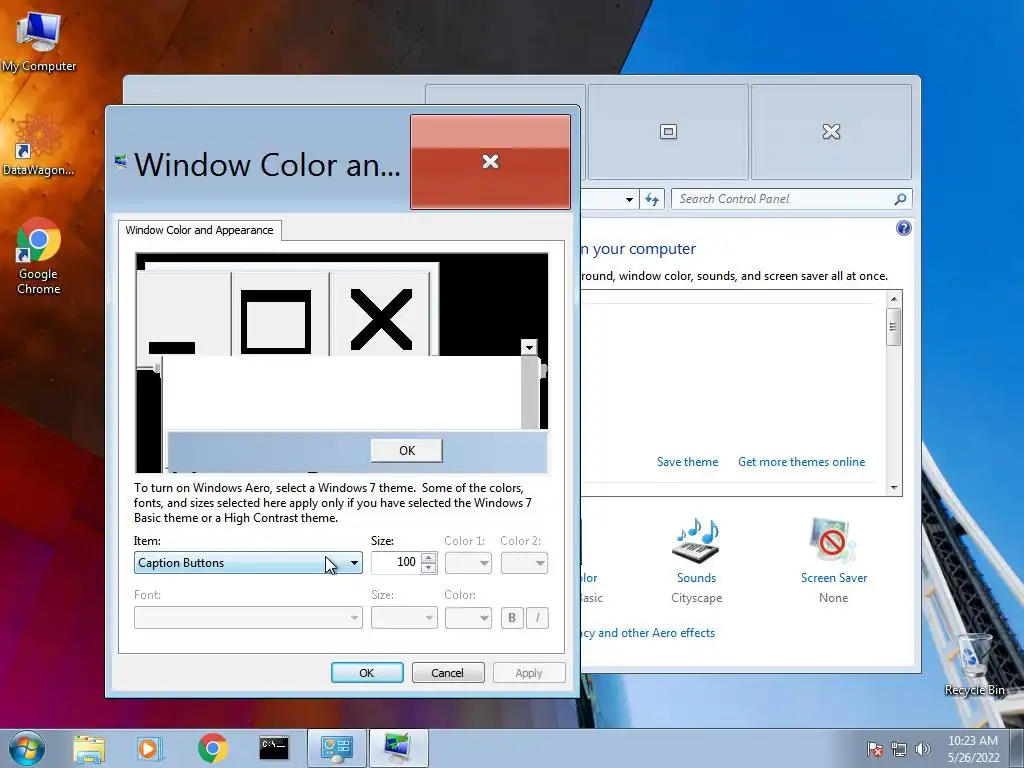This screenshot has height=768, width=1024.
Task: Click OK in the preview message box
Action: point(407,451)
